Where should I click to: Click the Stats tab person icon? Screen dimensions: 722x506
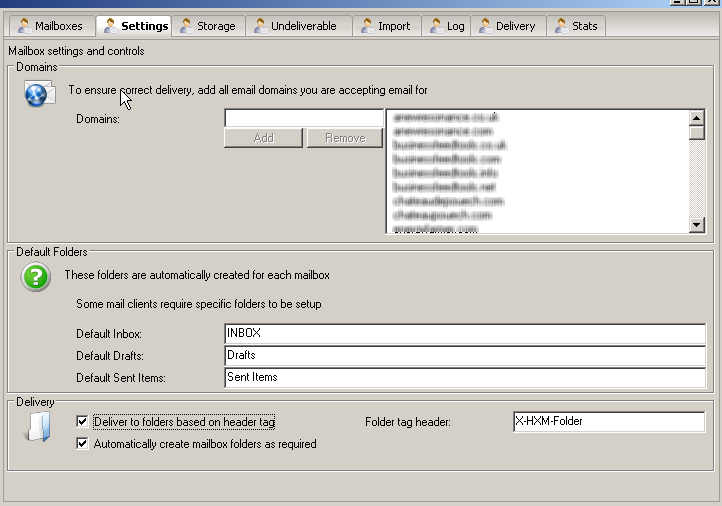coord(561,26)
